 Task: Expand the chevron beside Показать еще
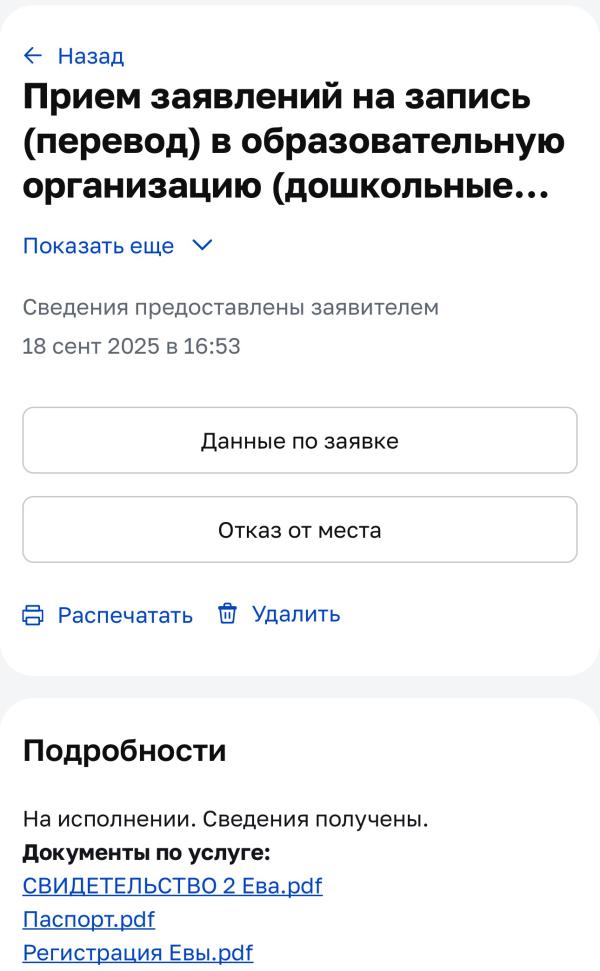pyautogui.click(x=202, y=245)
